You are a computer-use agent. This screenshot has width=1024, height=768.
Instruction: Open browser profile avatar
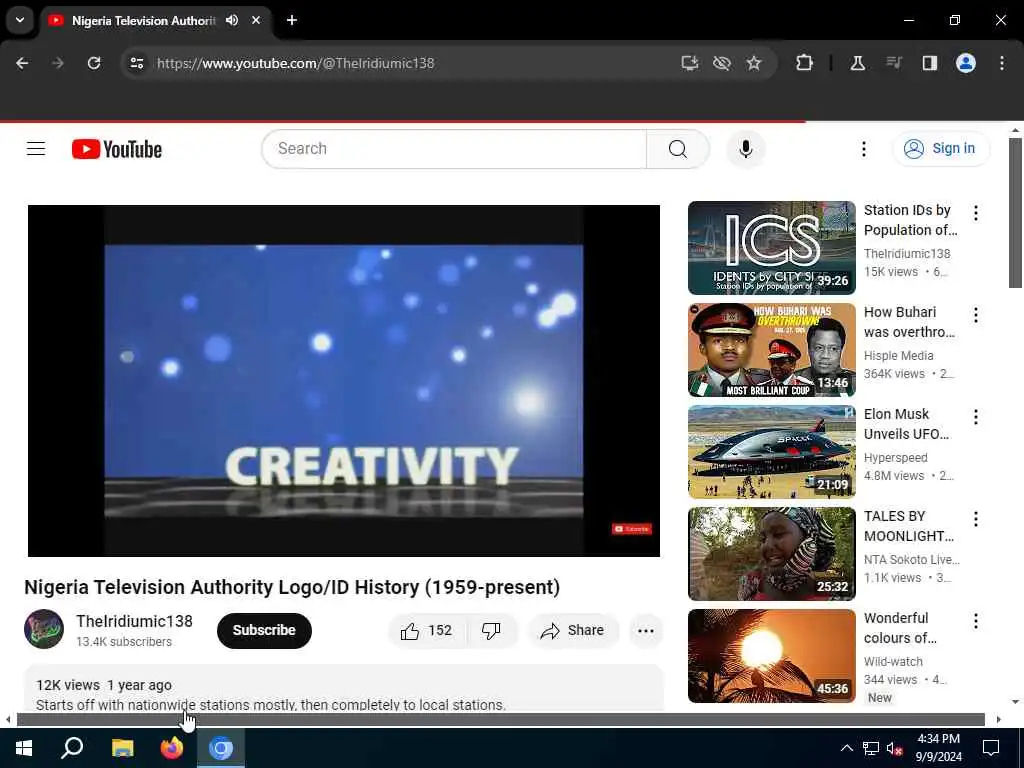[966, 63]
